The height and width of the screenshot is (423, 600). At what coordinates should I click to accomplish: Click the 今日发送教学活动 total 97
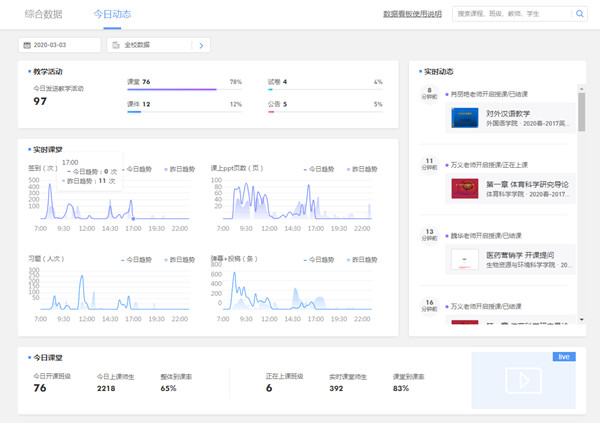40,101
